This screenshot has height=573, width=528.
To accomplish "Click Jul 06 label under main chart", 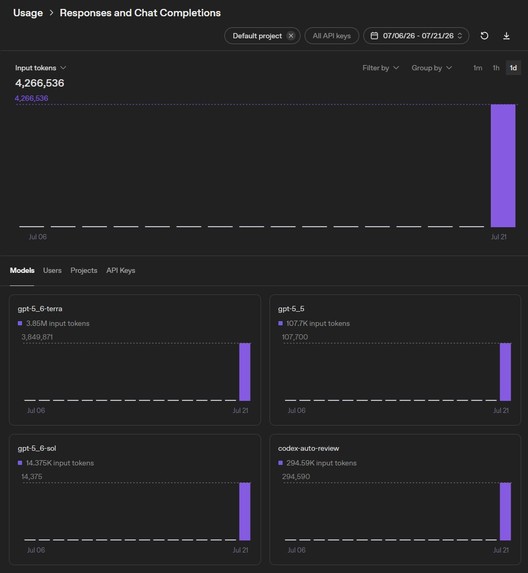I will tap(38, 237).
